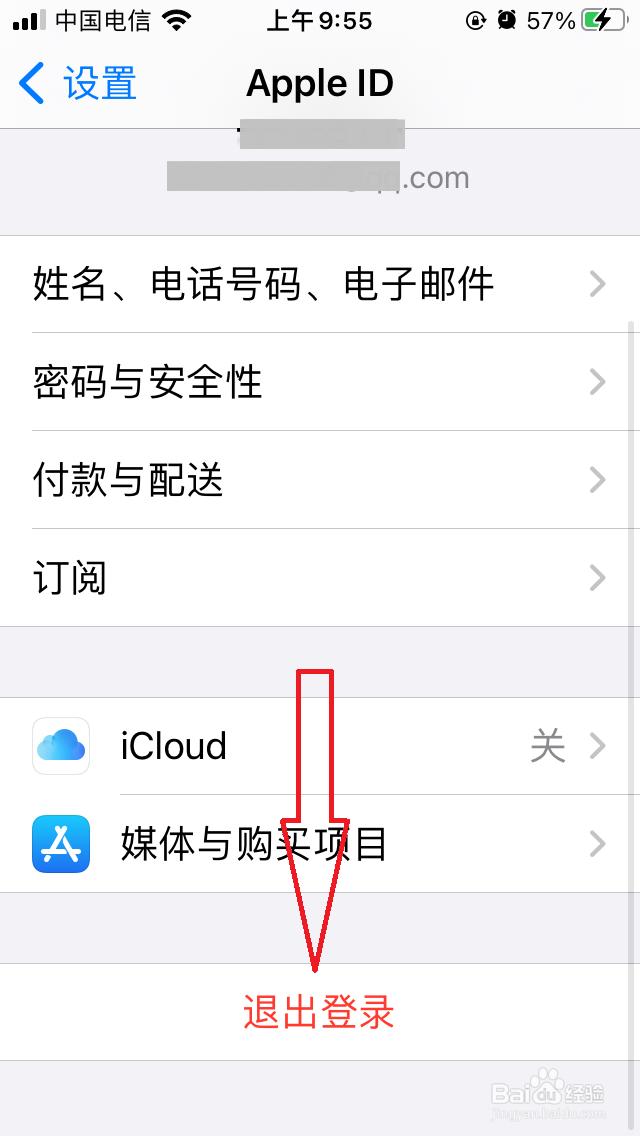
Task: Tap the rotation lock status icon
Action: point(475,21)
